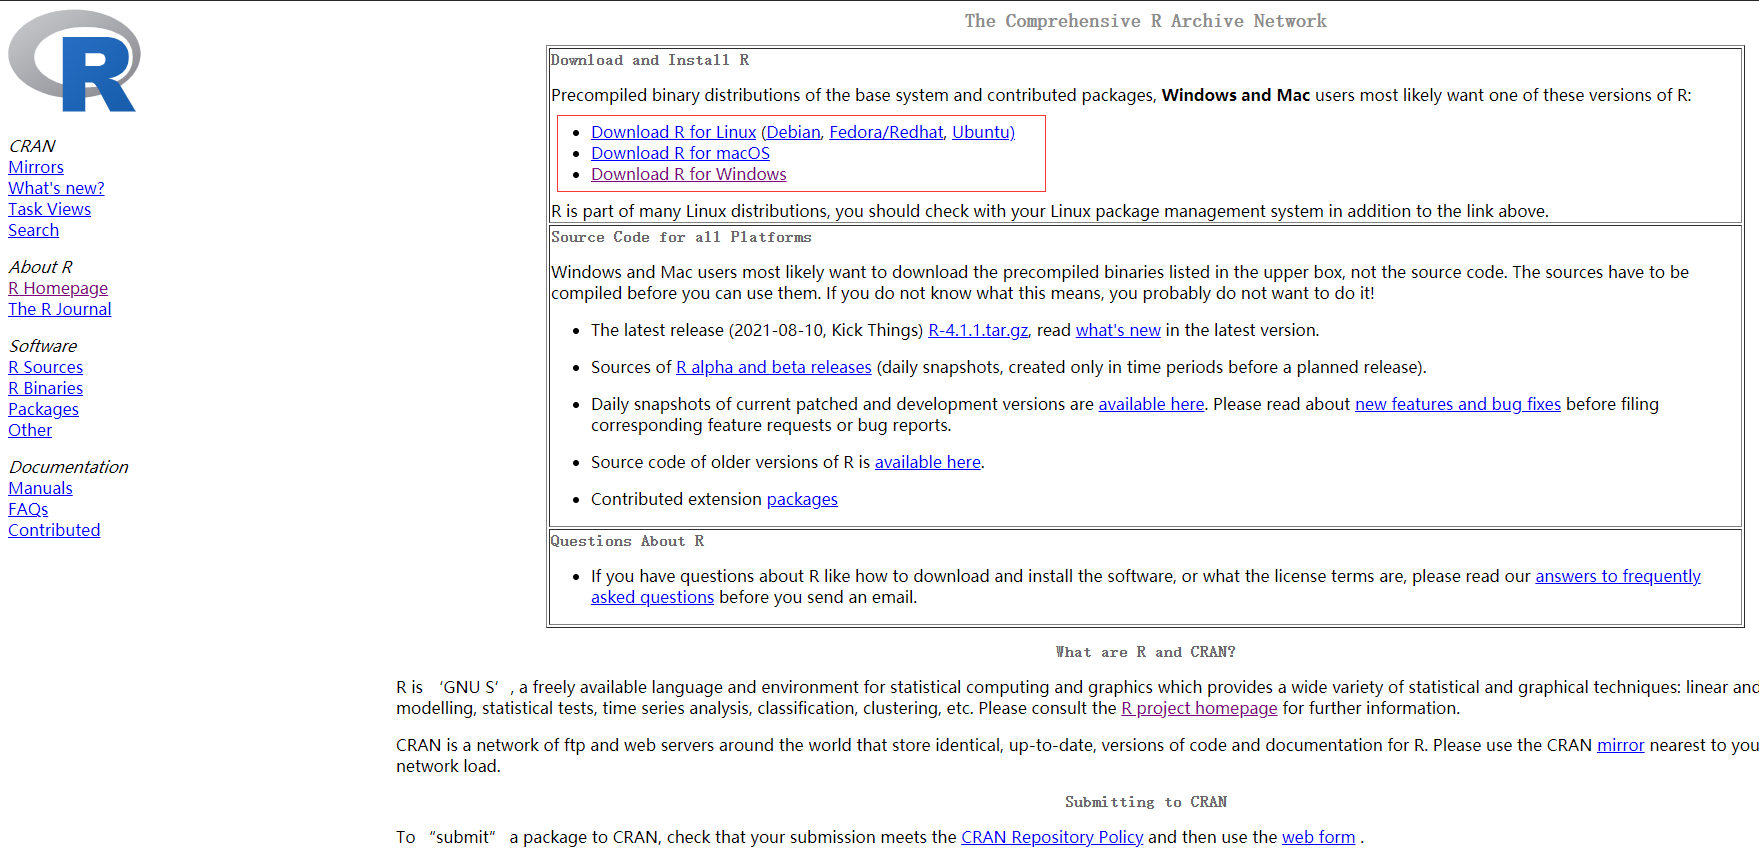Click the bold Windows and Mac text

1235,95
